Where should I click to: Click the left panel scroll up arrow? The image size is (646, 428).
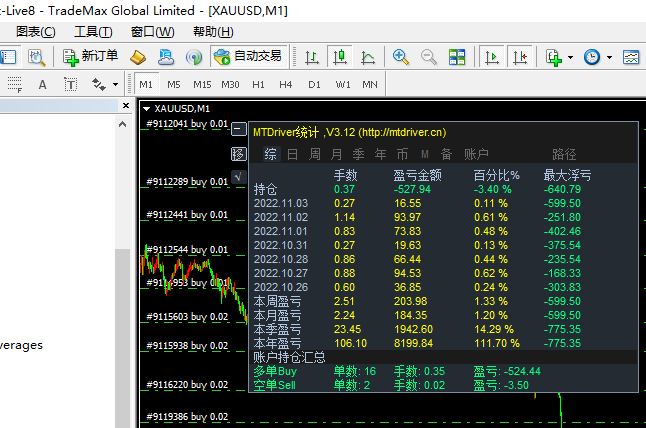pyautogui.click(x=122, y=124)
